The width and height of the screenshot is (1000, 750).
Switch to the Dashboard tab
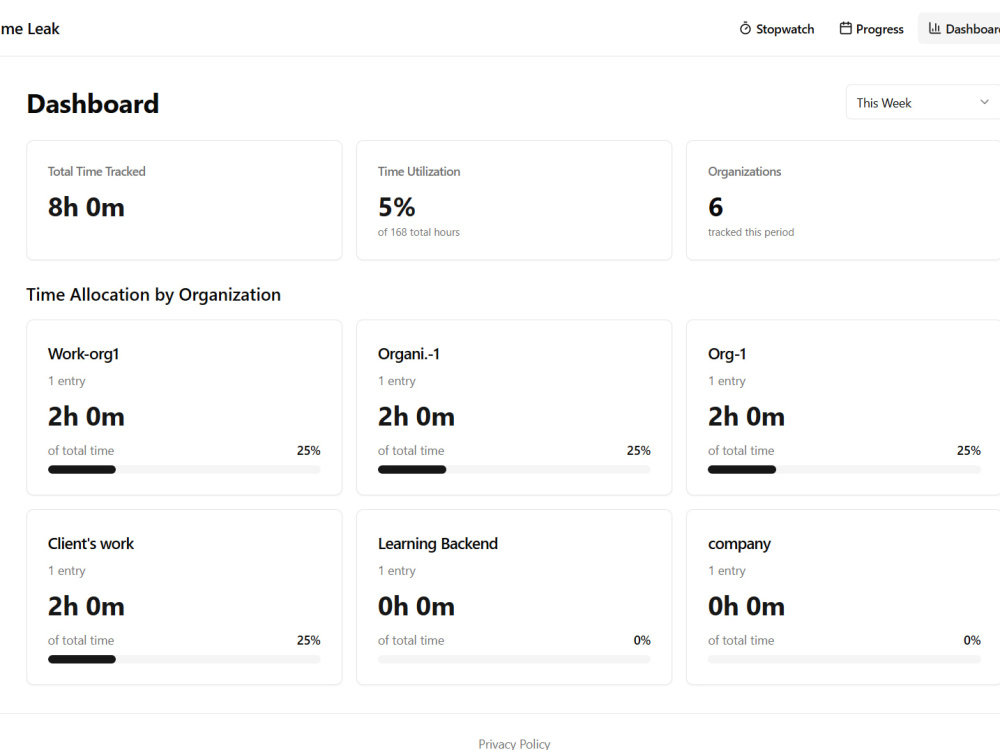960,29
